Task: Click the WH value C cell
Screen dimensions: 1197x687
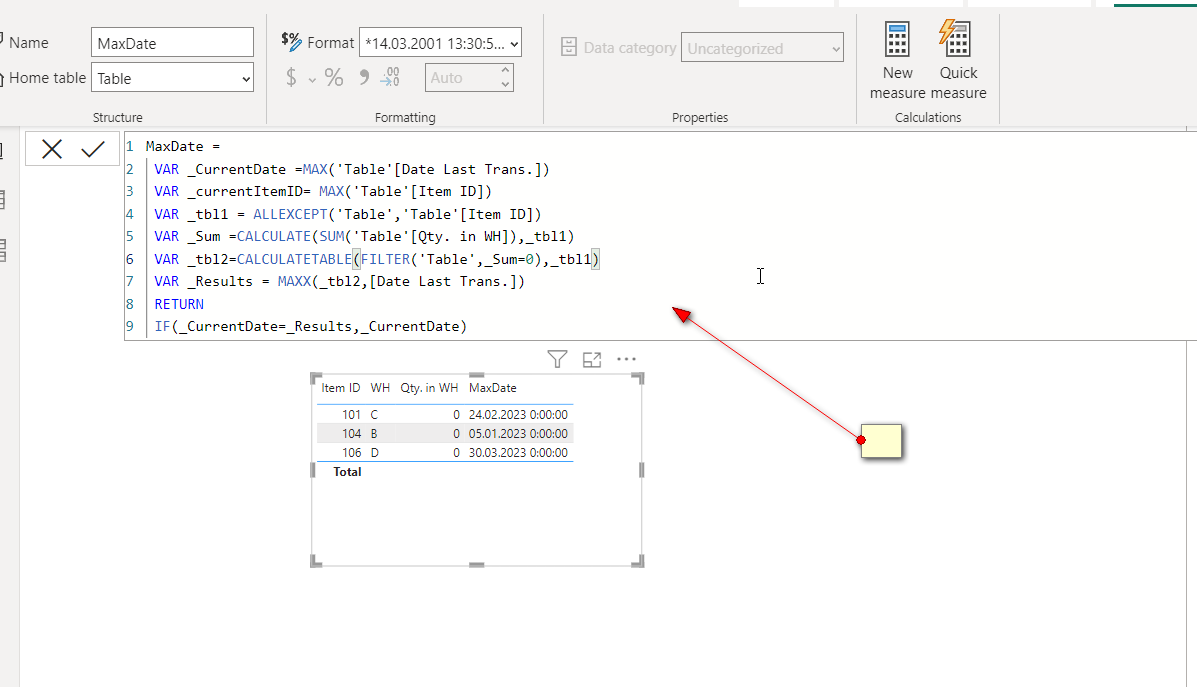Action: [374, 414]
